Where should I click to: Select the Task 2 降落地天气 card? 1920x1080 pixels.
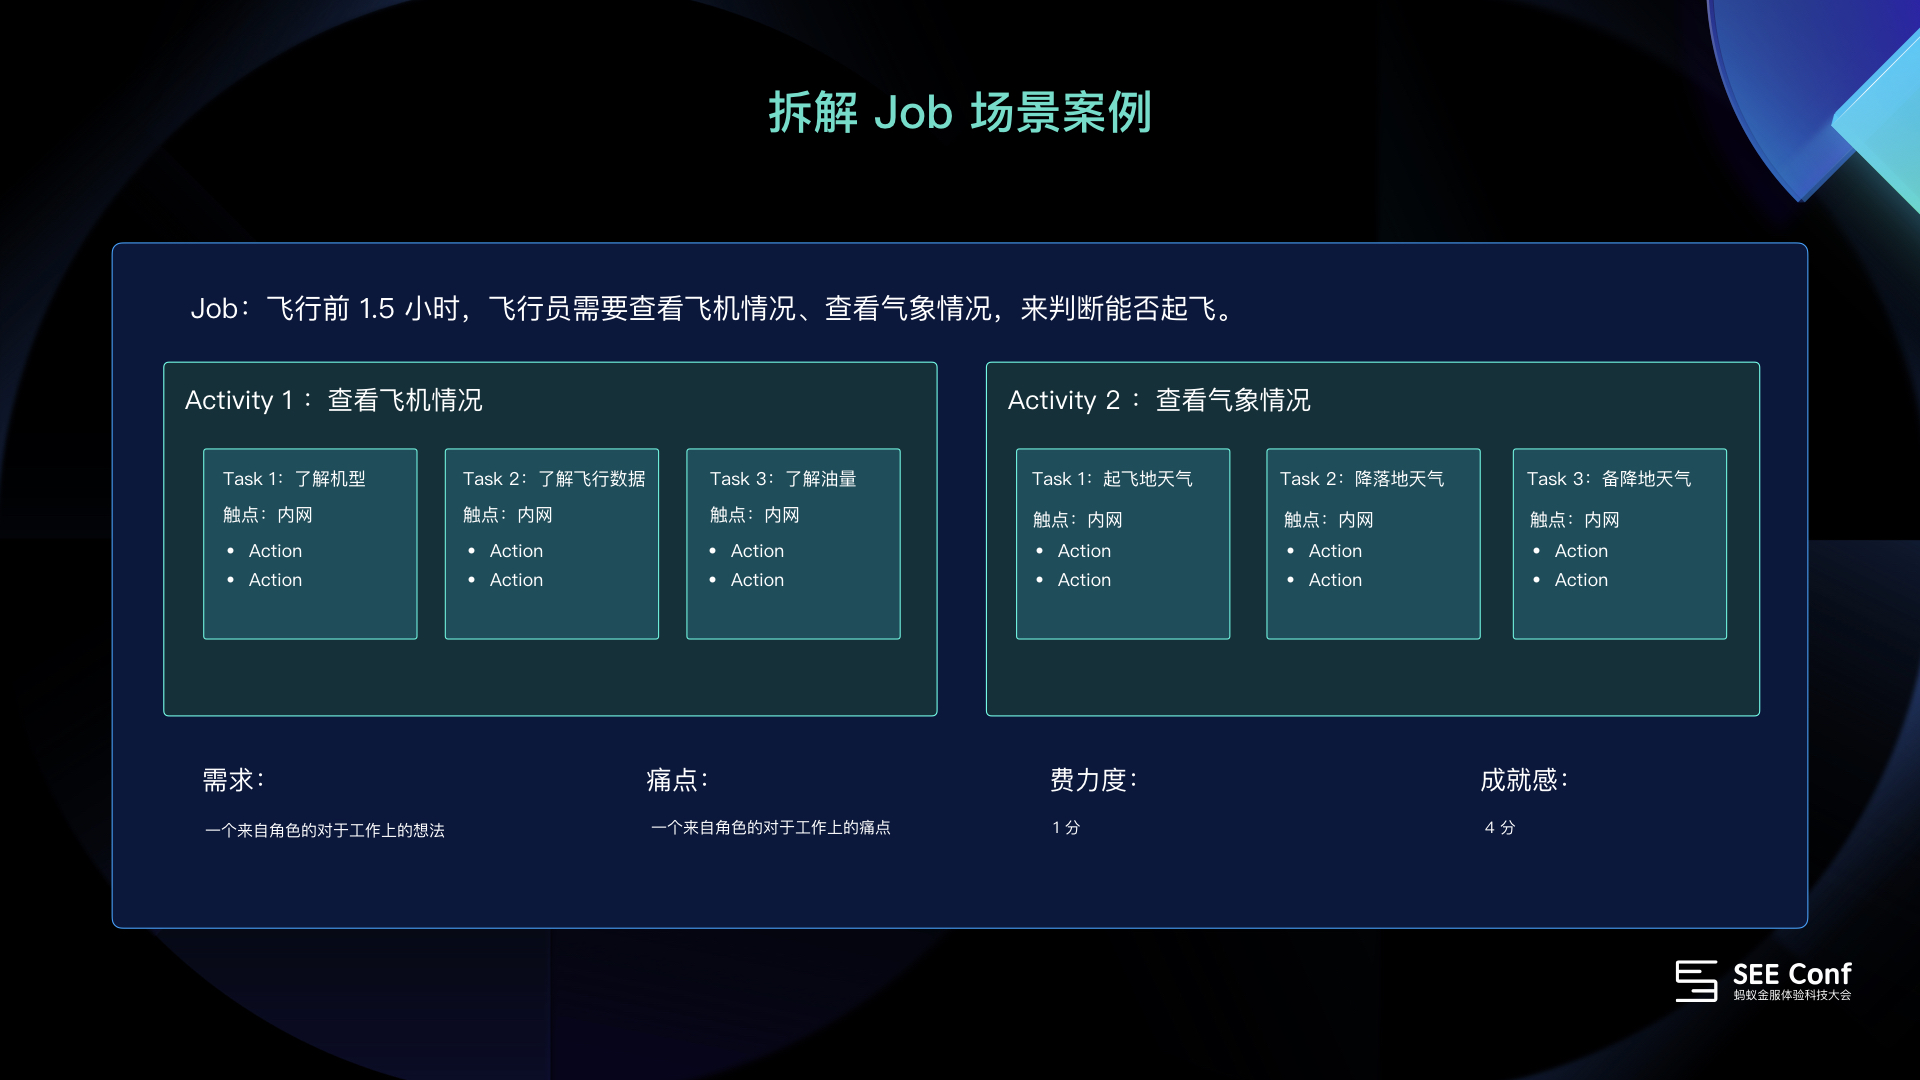1372,543
